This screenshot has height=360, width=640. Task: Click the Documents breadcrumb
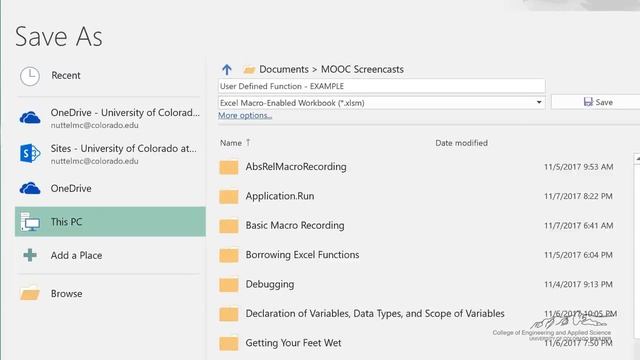click(x=284, y=69)
